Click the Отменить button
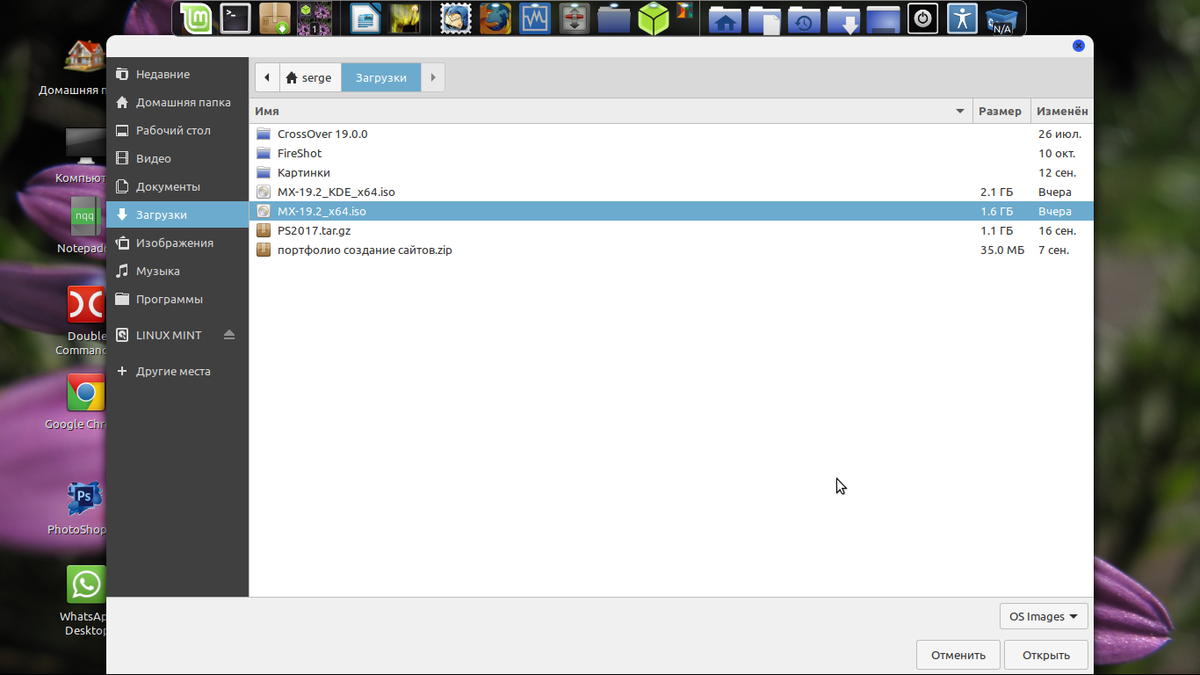Screen dimensions: 1200x675 click(x=958, y=655)
